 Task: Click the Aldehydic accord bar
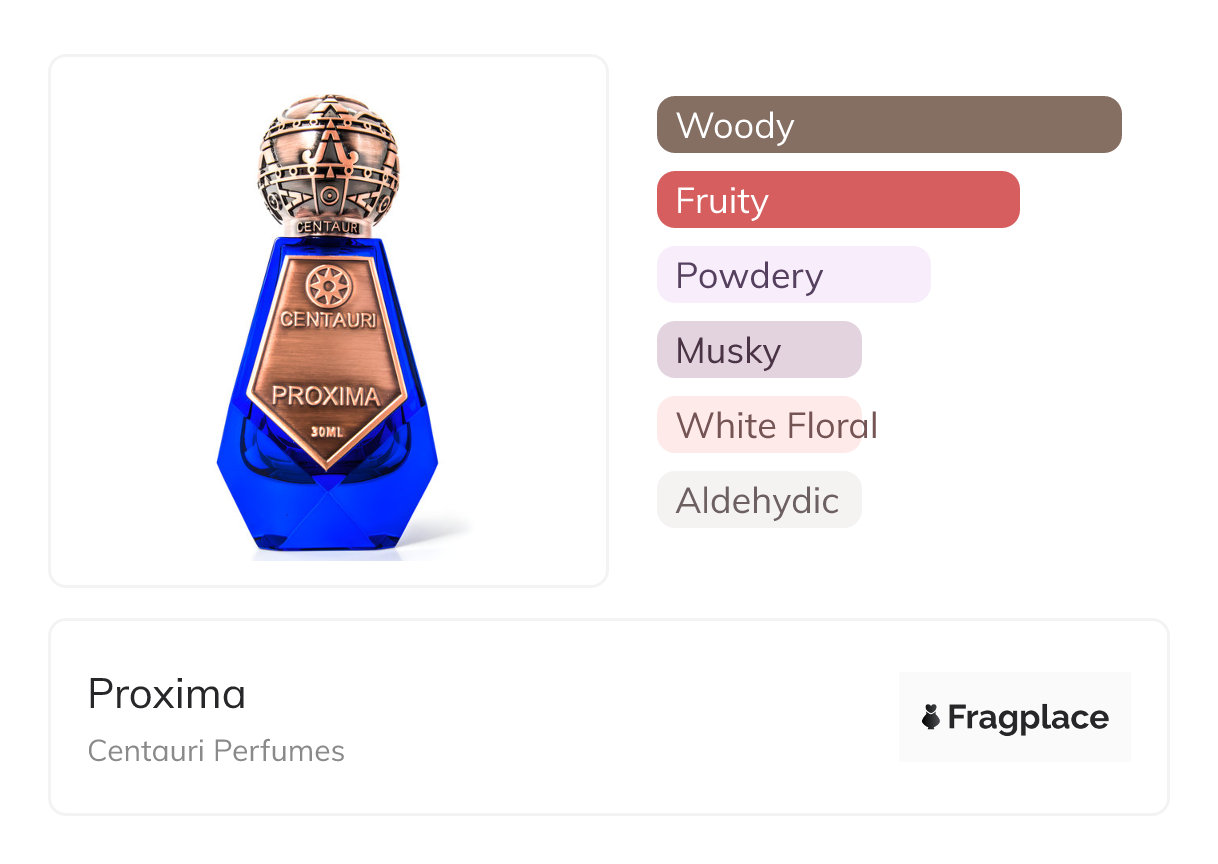click(758, 500)
